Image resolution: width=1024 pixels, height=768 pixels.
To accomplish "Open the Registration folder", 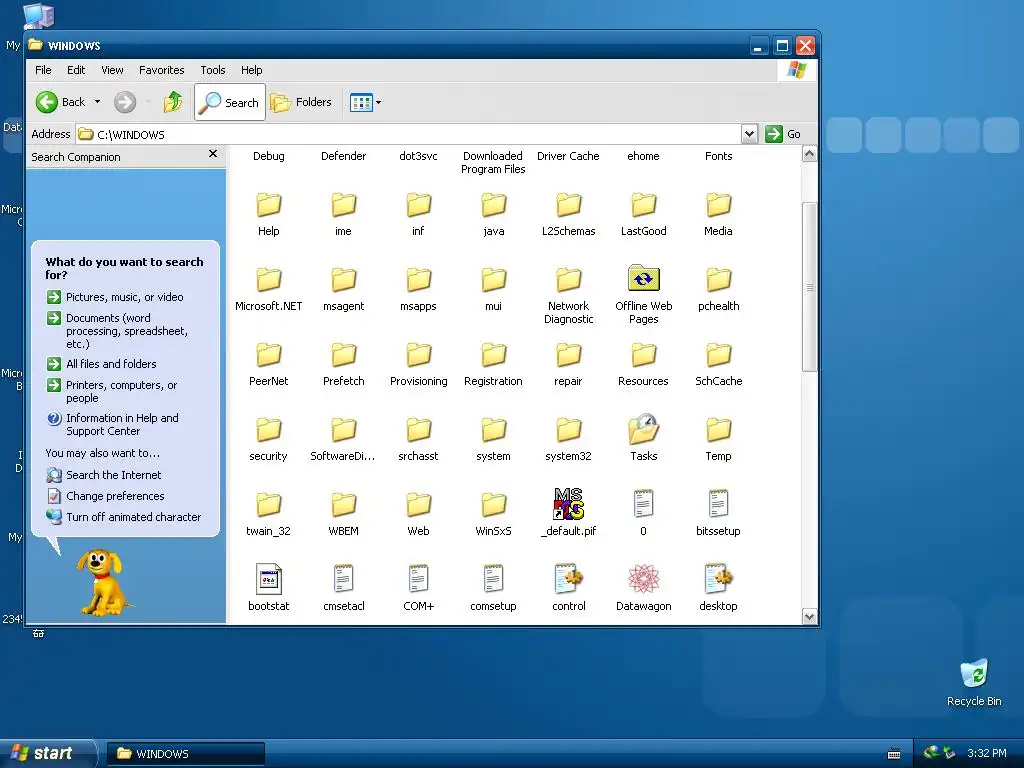I will (494, 355).
